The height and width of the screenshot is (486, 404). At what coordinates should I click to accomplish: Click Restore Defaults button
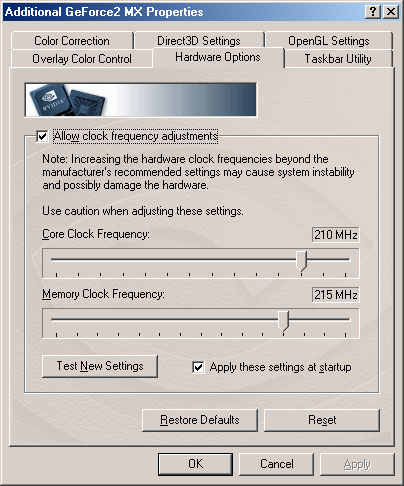tap(200, 420)
